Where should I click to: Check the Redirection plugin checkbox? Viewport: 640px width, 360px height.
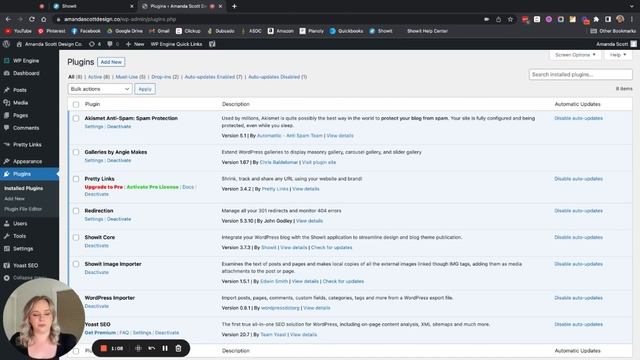(x=76, y=211)
